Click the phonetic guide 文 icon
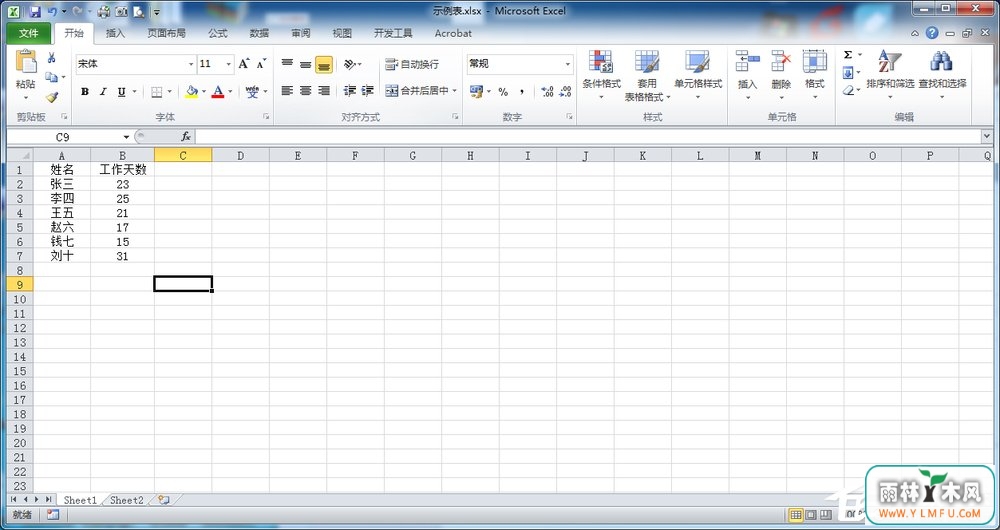This screenshot has width=1000, height=530. [253, 92]
